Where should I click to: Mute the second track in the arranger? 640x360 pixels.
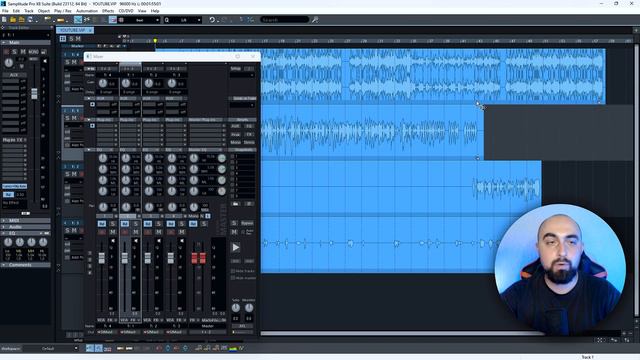pyautogui.click(x=74, y=118)
